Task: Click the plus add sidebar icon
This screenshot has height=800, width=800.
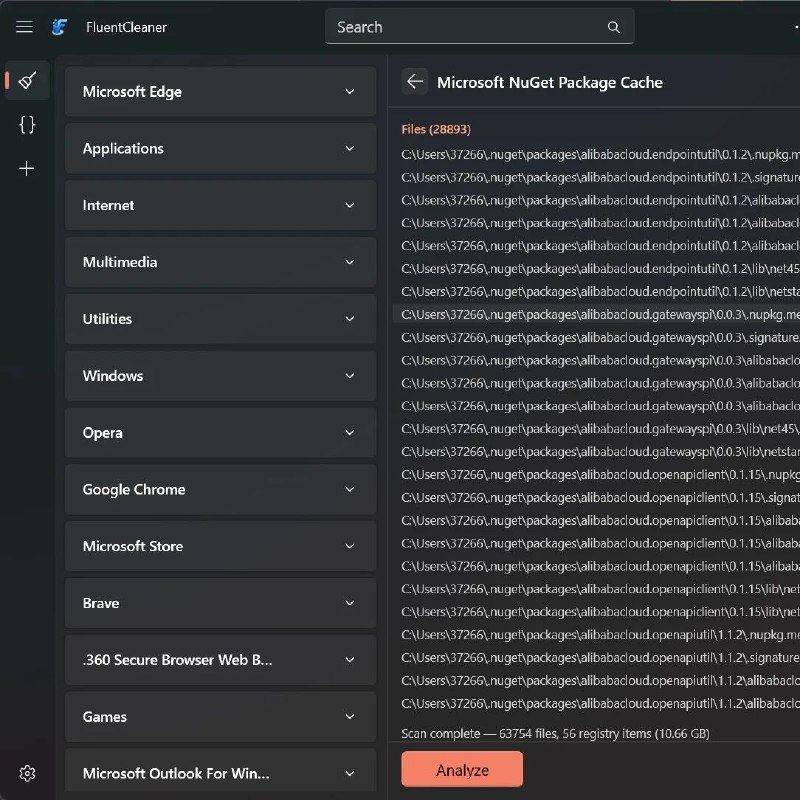Action: pyautogui.click(x=27, y=168)
